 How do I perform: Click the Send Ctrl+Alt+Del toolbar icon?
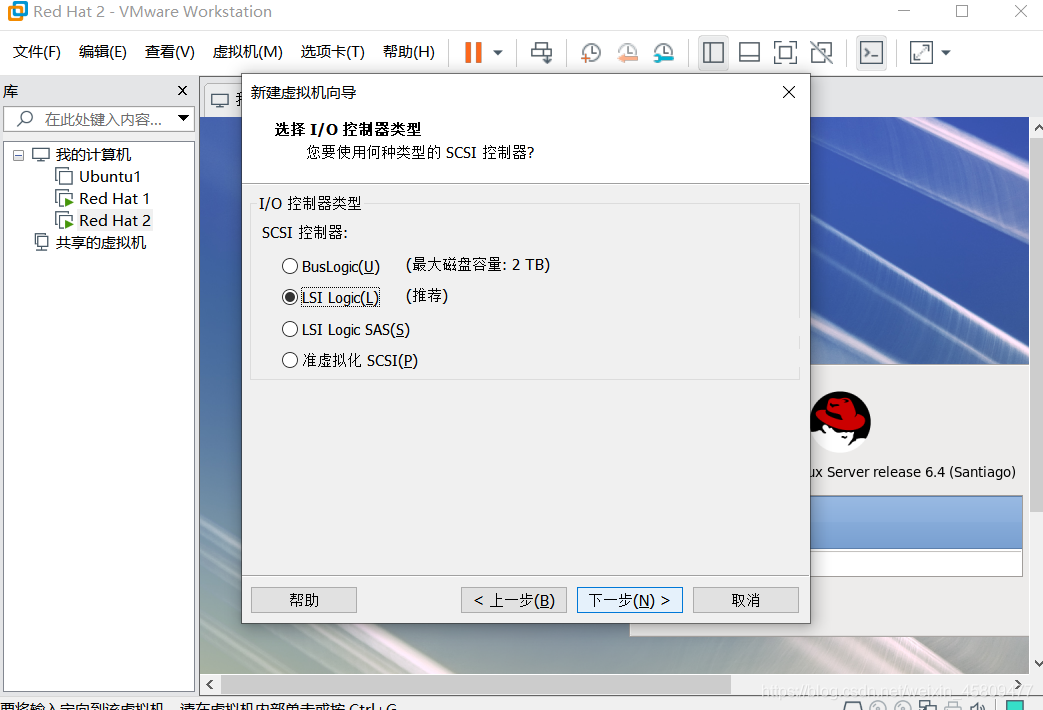click(541, 53)
